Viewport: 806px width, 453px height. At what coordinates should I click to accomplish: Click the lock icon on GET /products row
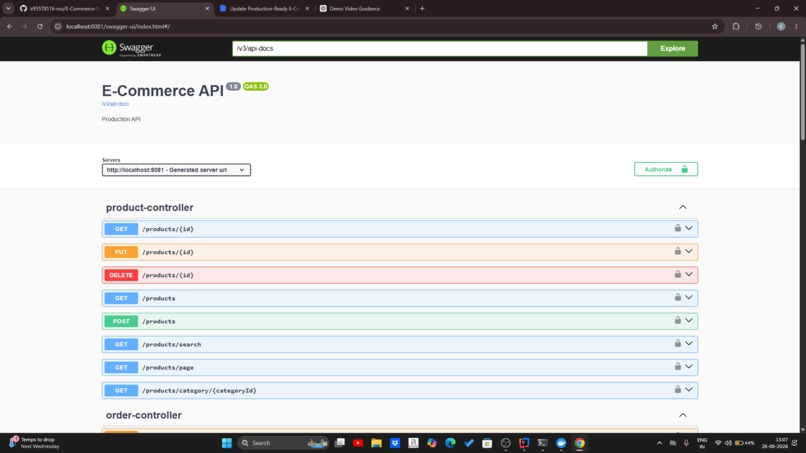[x=677, y=297]
